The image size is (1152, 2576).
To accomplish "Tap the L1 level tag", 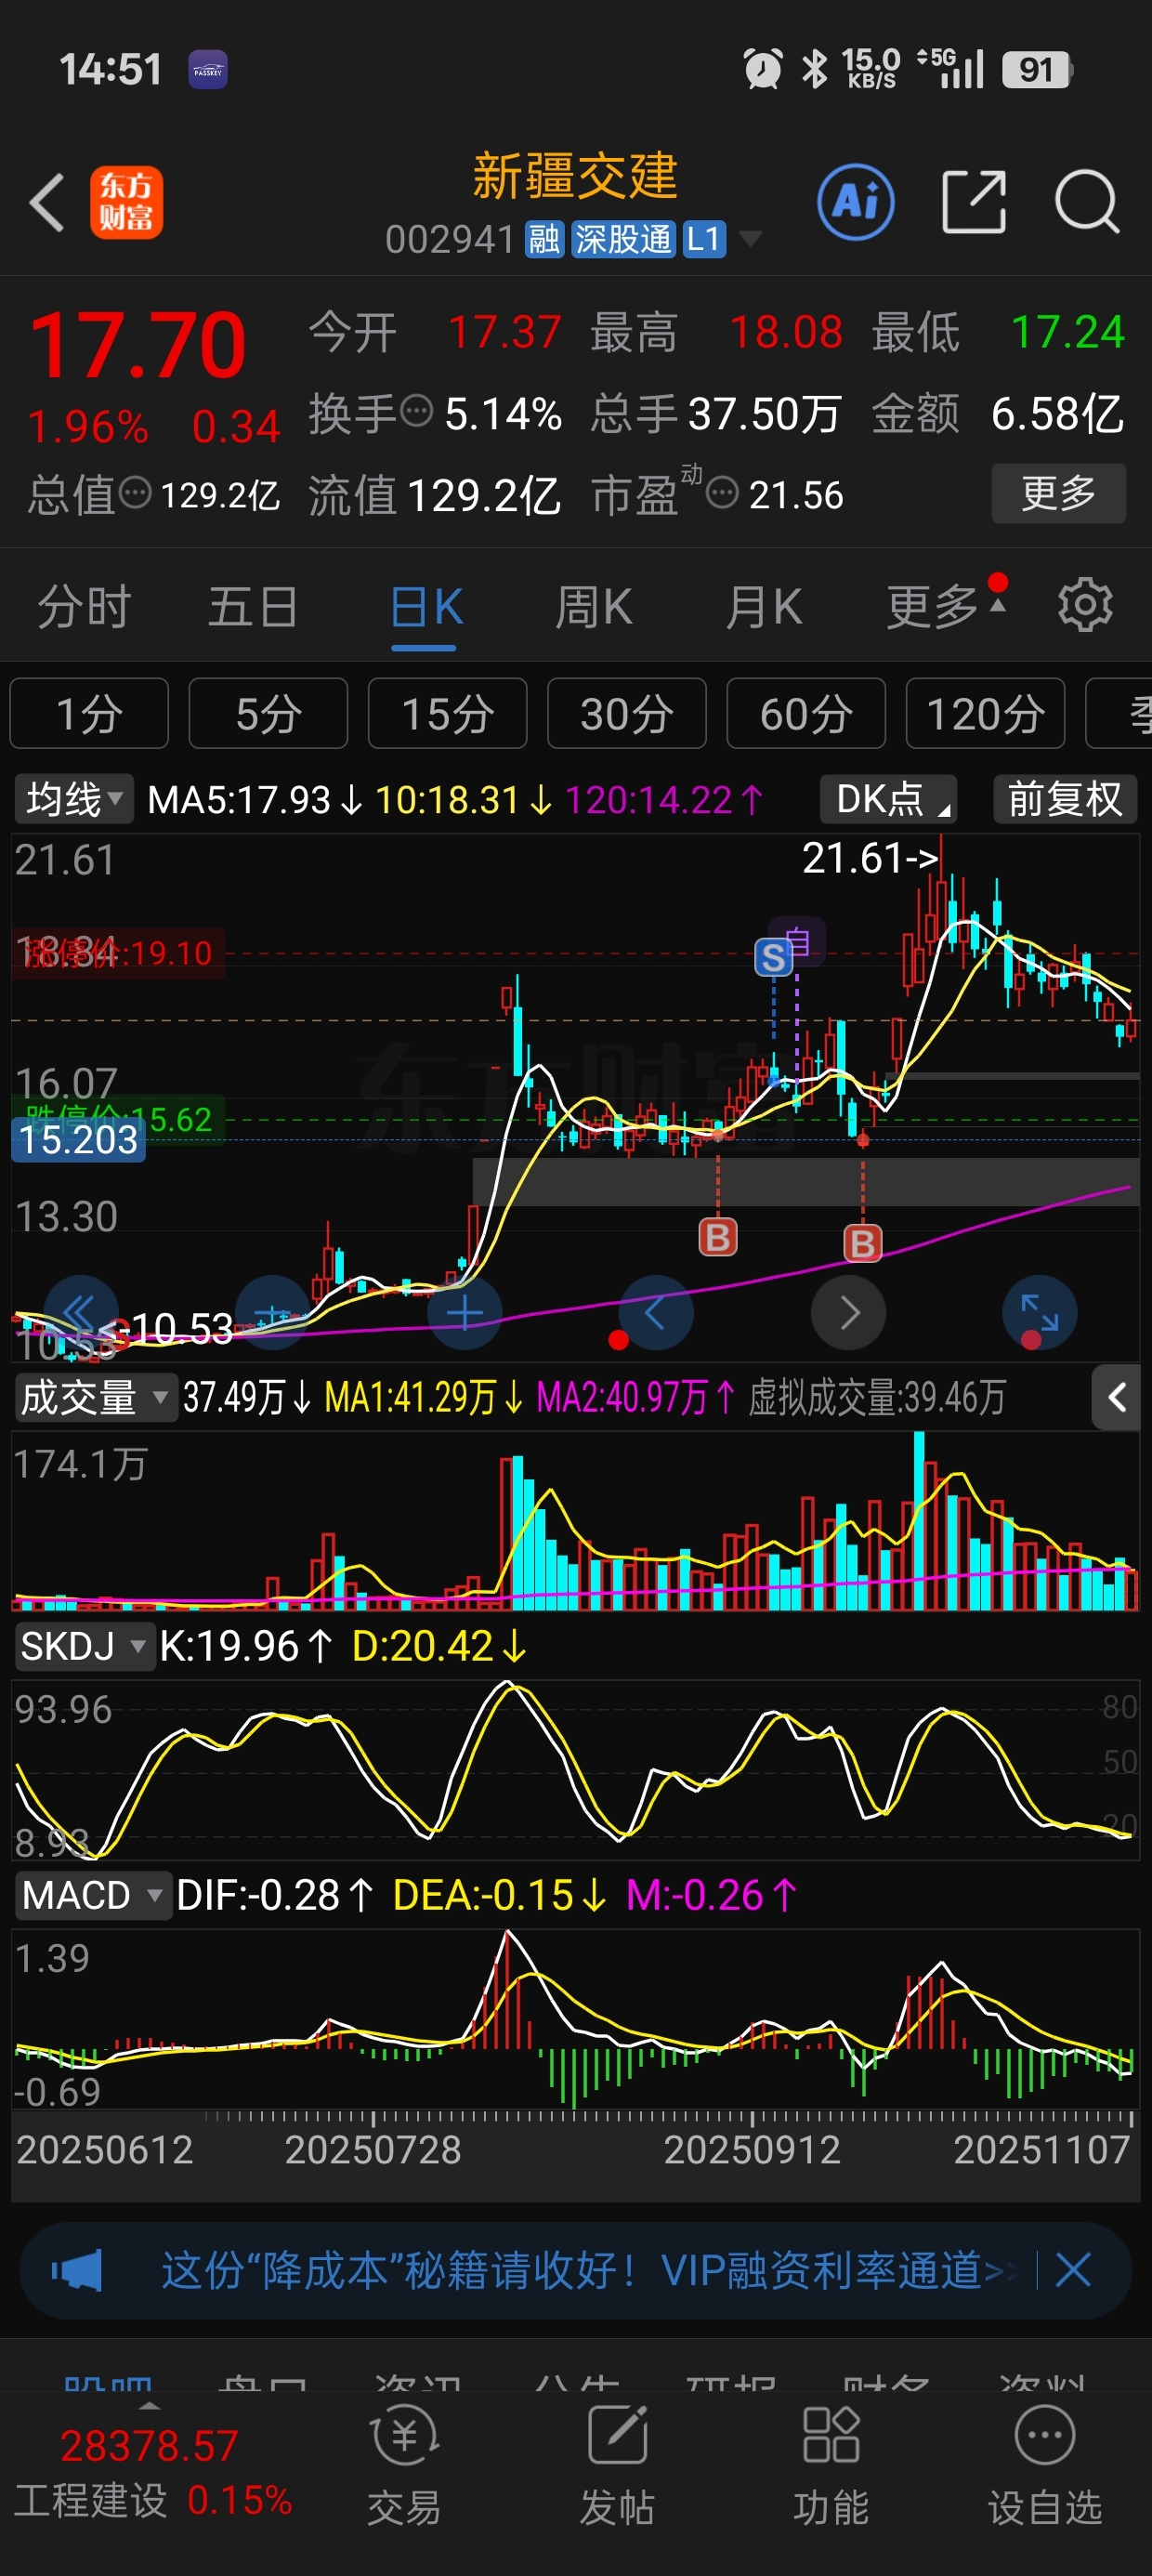I will point(704,239).
